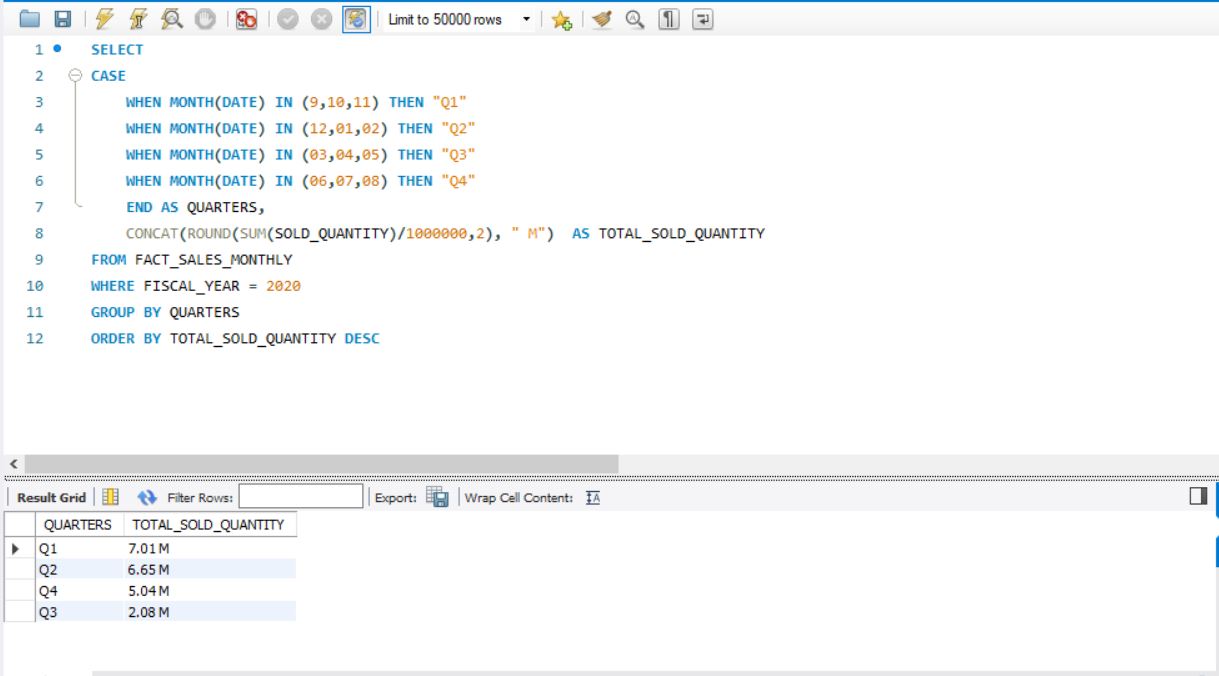Beautify the SQL statement

coord(601,15)
